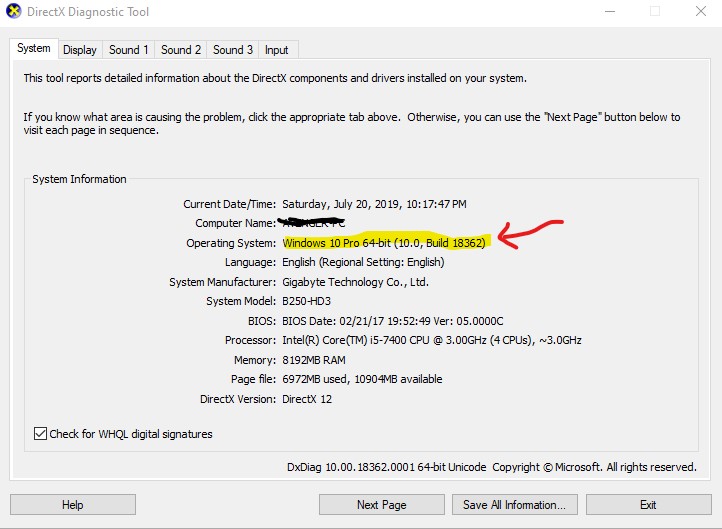Switch to the Display tab
Screen dimensions: 722x529
click(80, 50)
